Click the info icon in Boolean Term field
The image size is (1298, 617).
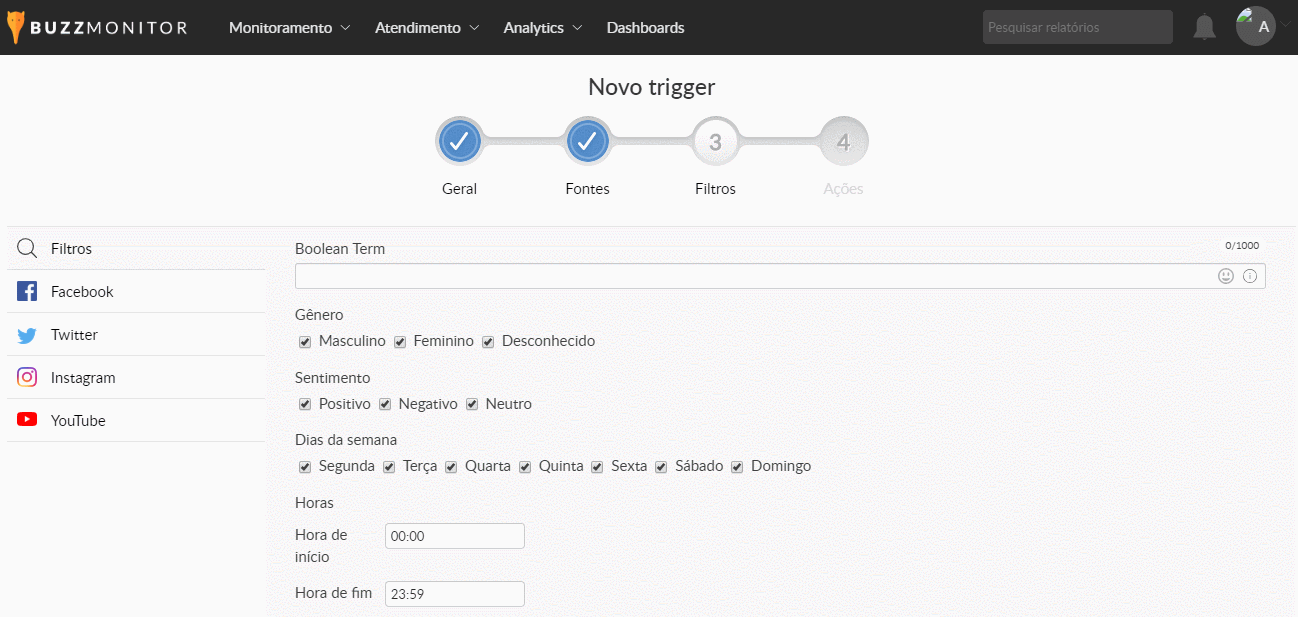[x=1250, y=276]
